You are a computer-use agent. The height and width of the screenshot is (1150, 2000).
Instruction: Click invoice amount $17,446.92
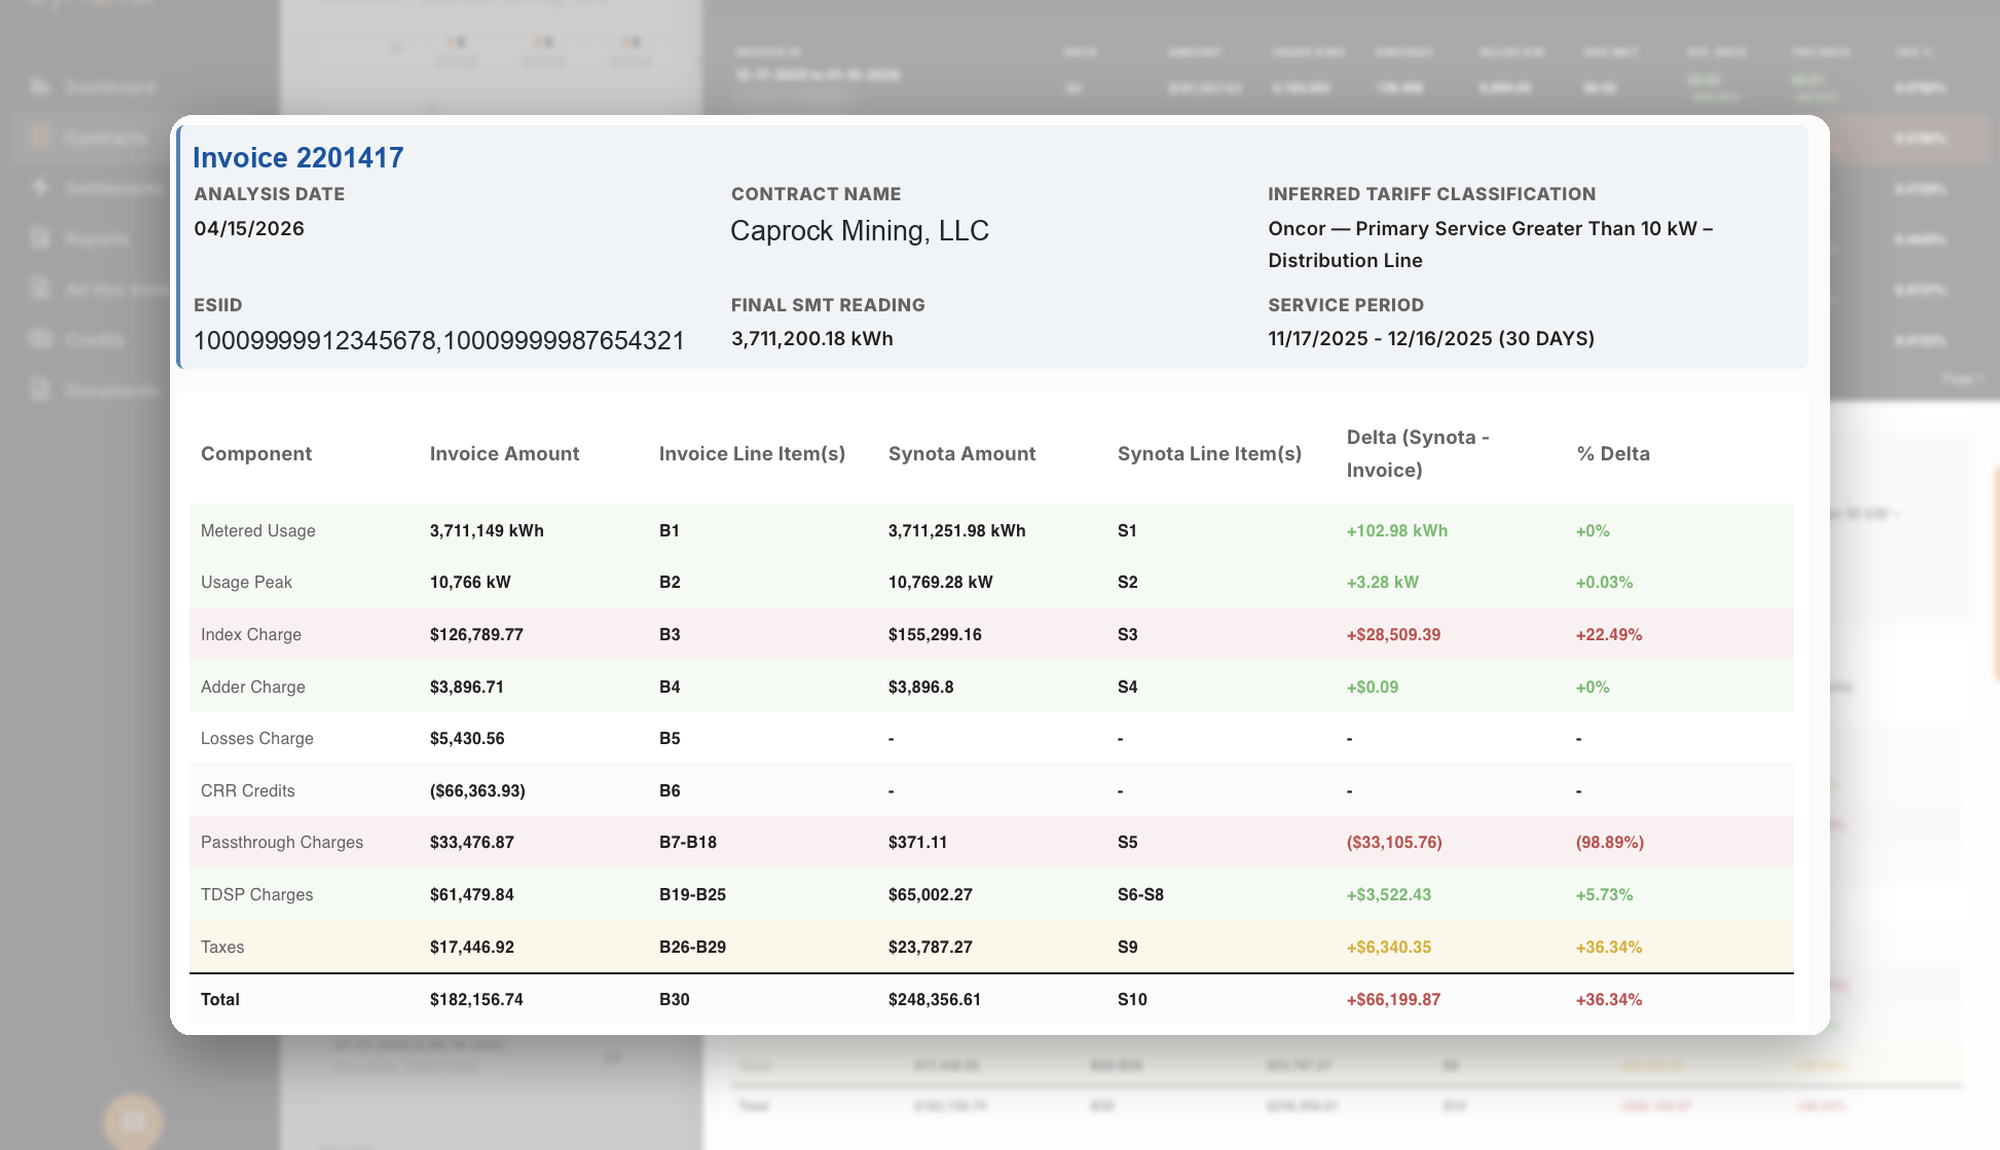[472, 947]
